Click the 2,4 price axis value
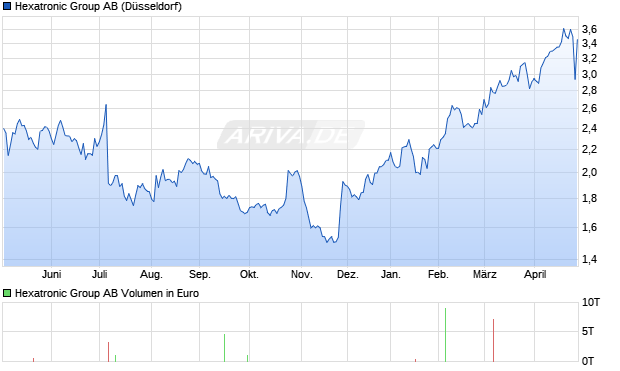Screen dimensions: 620x371 tap(589, 128)
